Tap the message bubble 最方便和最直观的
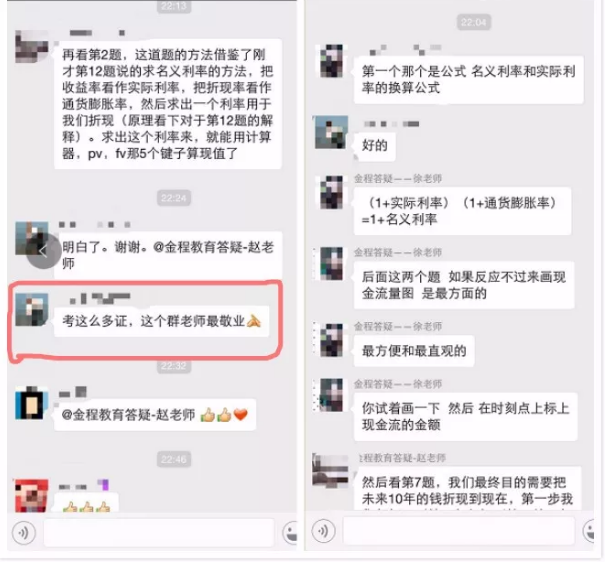The height and width of the screenshot is (566, 612). (x=414, y=351)
